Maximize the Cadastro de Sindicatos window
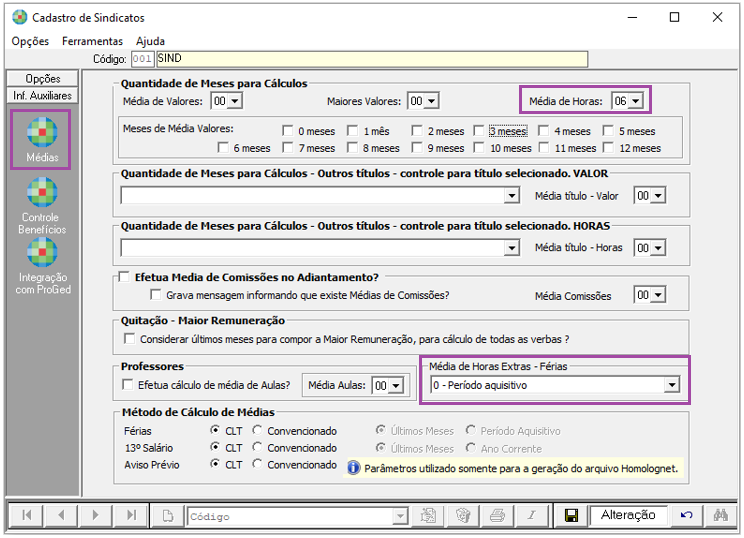 click(674, 18)
